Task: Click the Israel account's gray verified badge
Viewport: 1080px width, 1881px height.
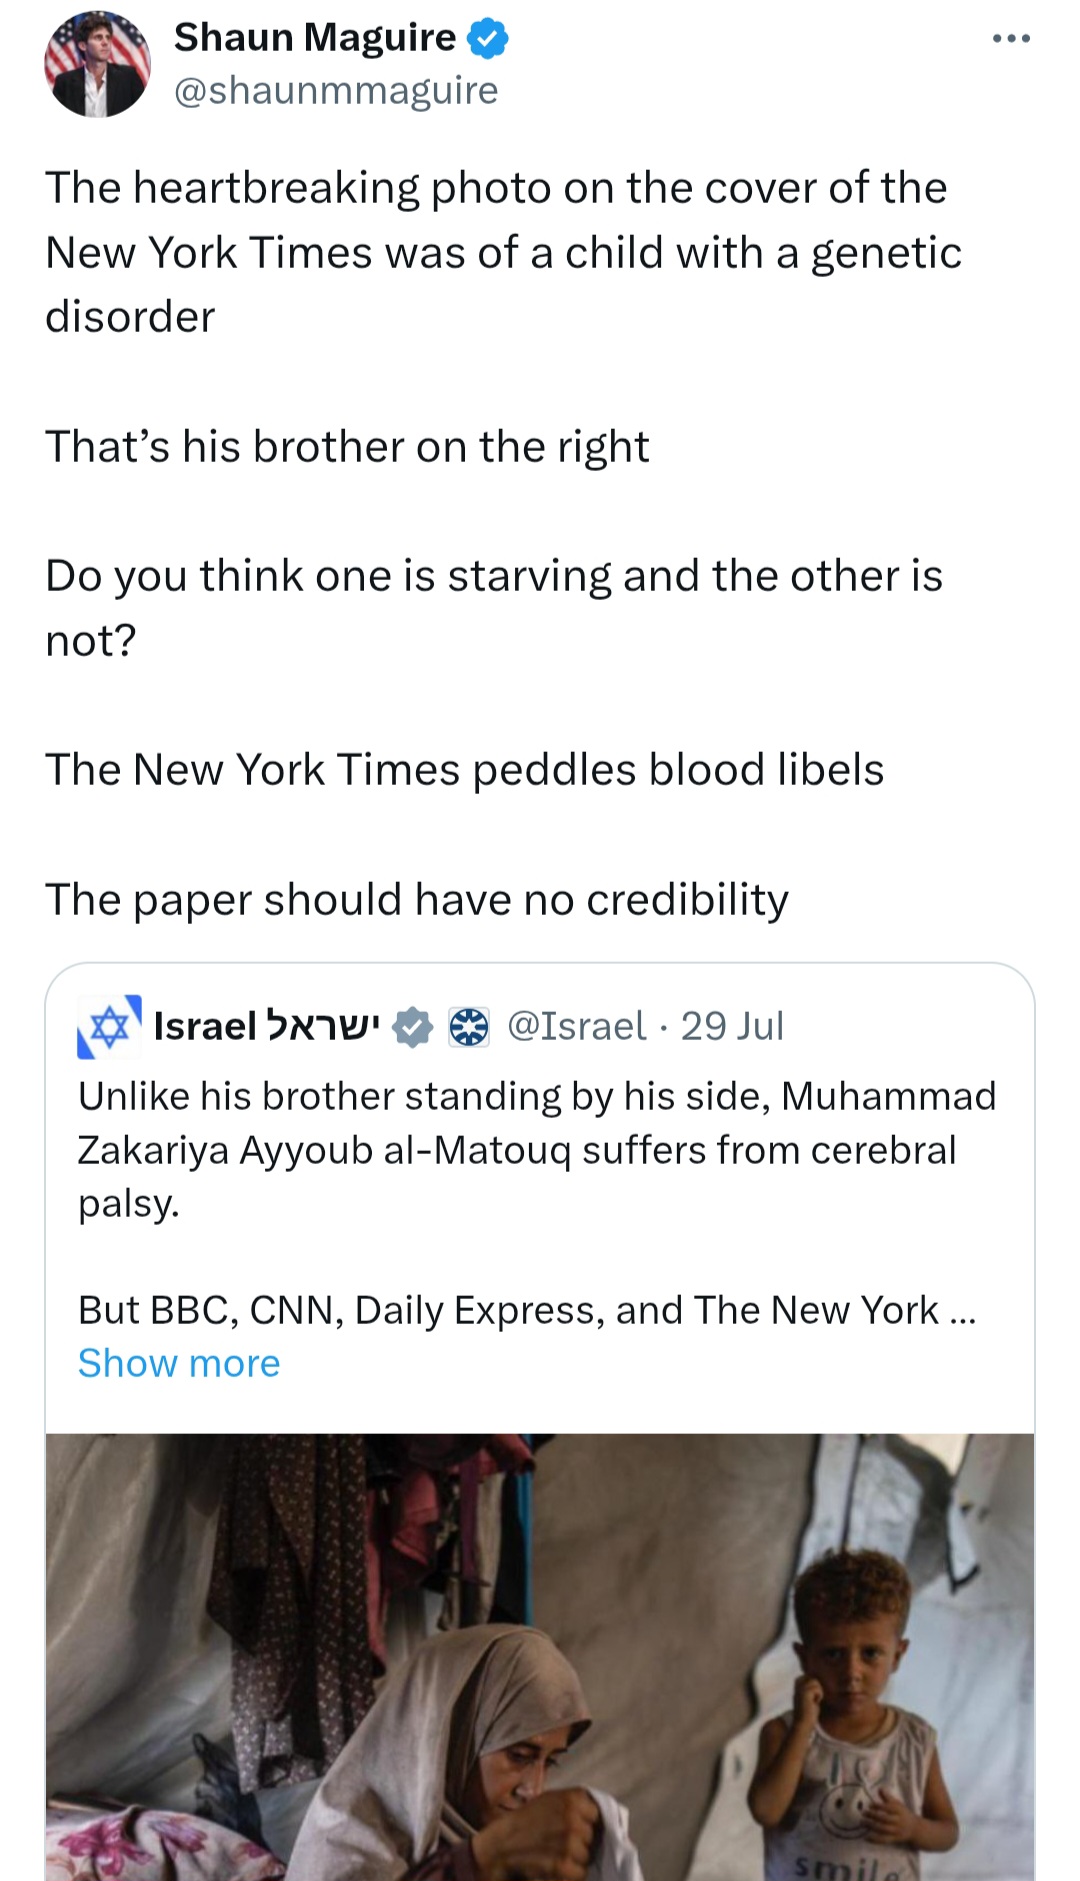Action: click(411, 1027)
